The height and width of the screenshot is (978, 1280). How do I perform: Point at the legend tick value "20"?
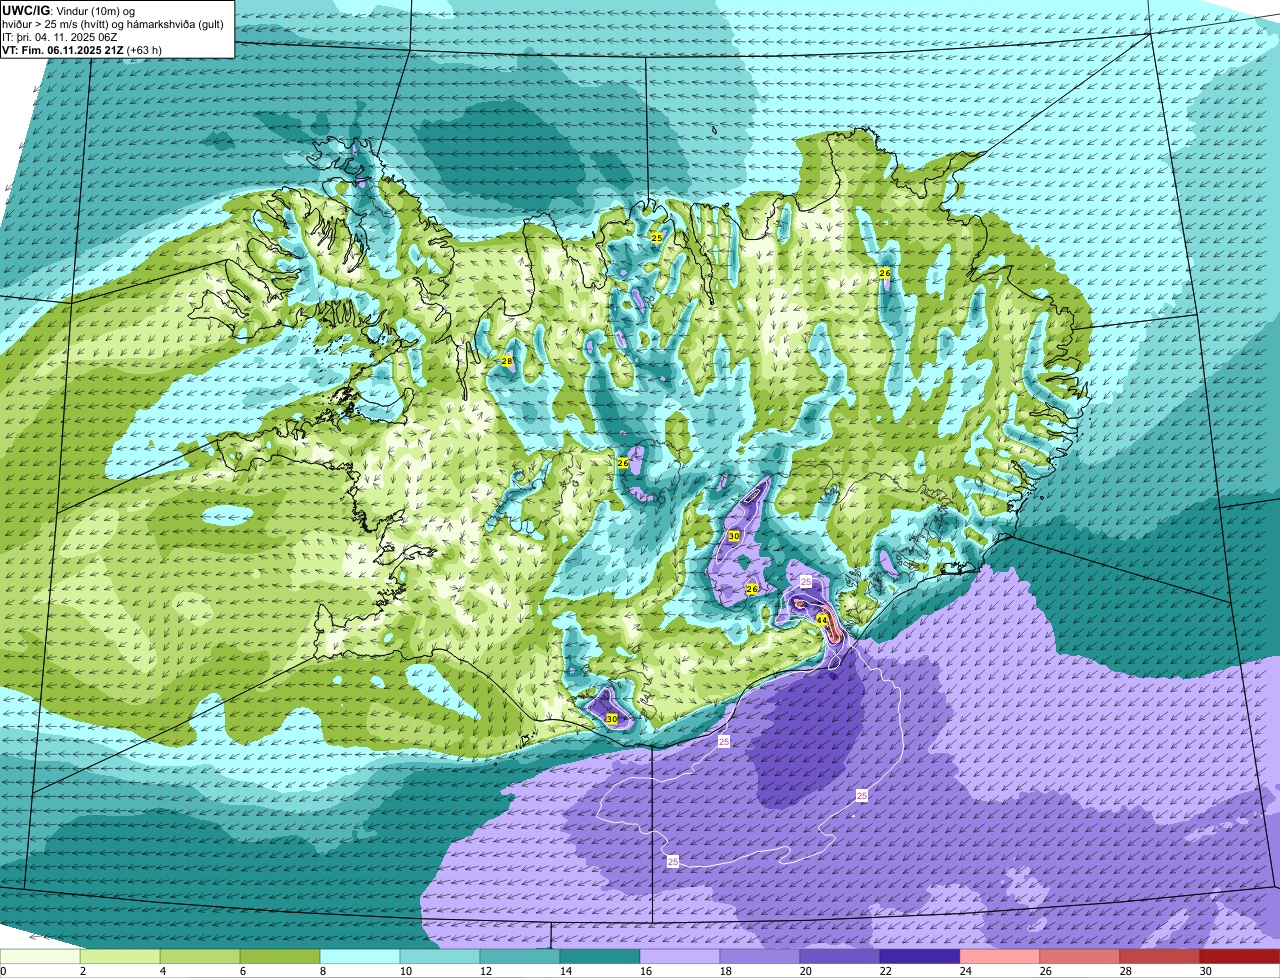(804, 971)
